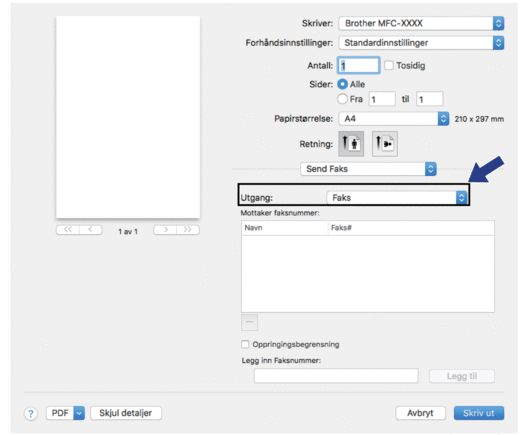The width and height of the screenshot is (525, 435).
Task: Toggle the Oppringingsbegrensning checkbox
Action: click(x=245, y=344)
